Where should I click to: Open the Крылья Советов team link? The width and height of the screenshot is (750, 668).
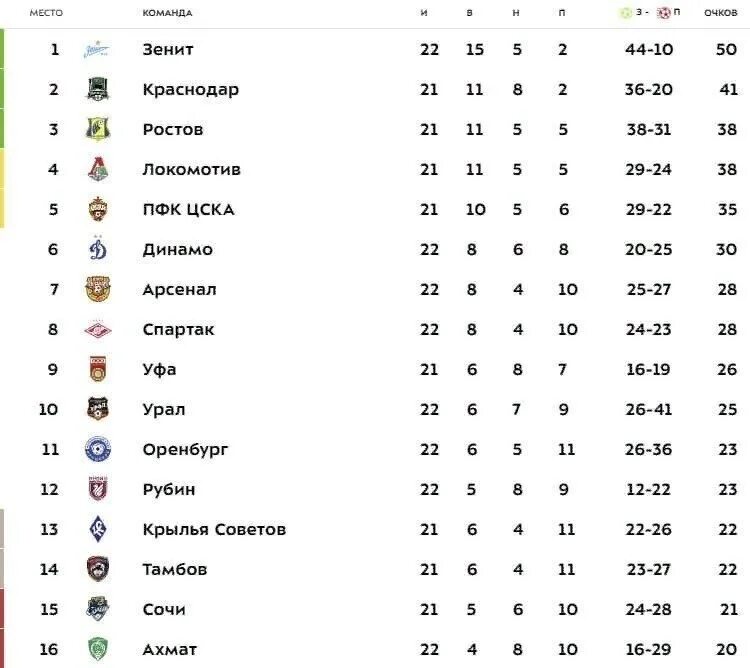tap(214, 529)
